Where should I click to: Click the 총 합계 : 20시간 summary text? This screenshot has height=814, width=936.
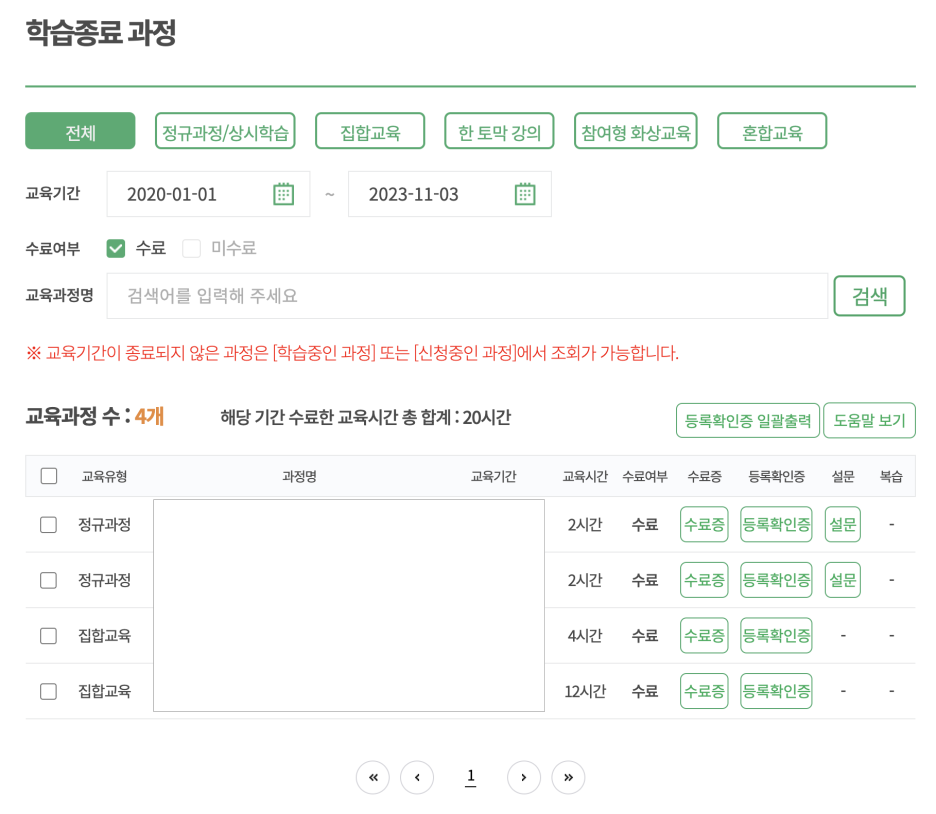tap(456, 417)
